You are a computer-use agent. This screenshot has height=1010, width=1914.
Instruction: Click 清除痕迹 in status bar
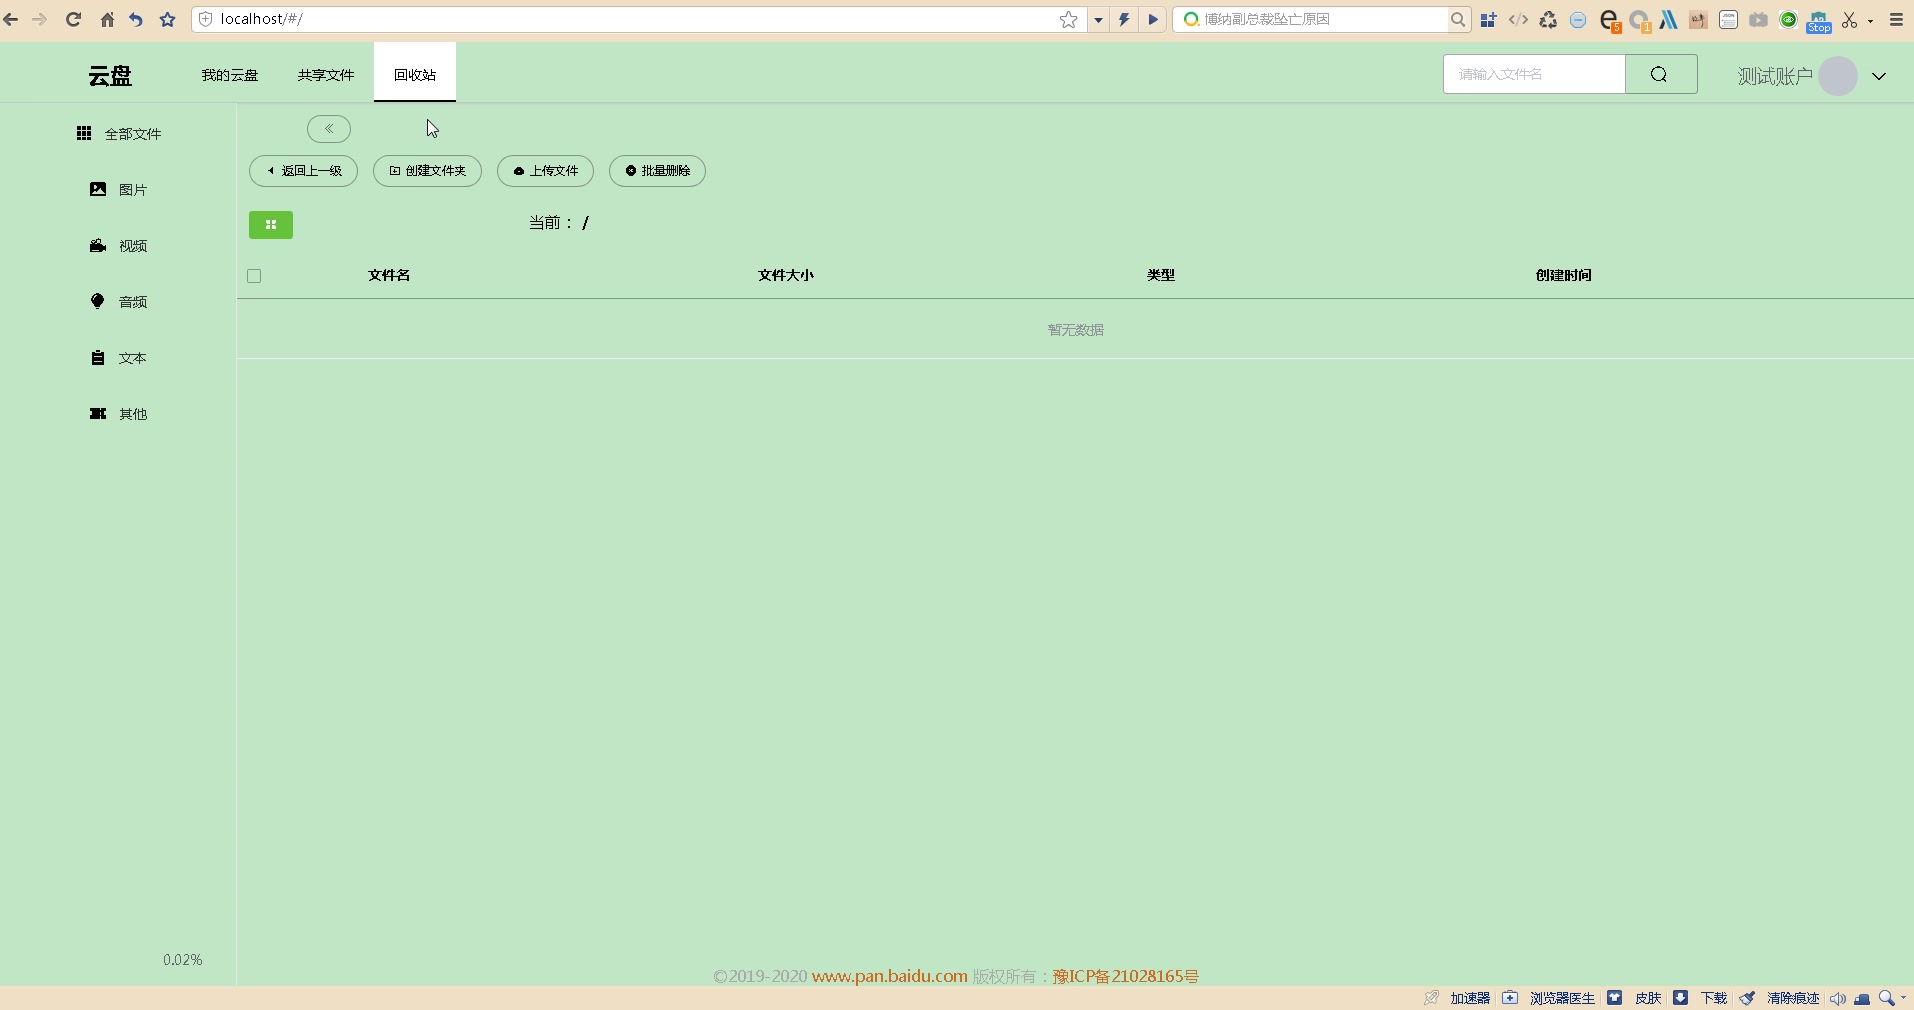1793,998
